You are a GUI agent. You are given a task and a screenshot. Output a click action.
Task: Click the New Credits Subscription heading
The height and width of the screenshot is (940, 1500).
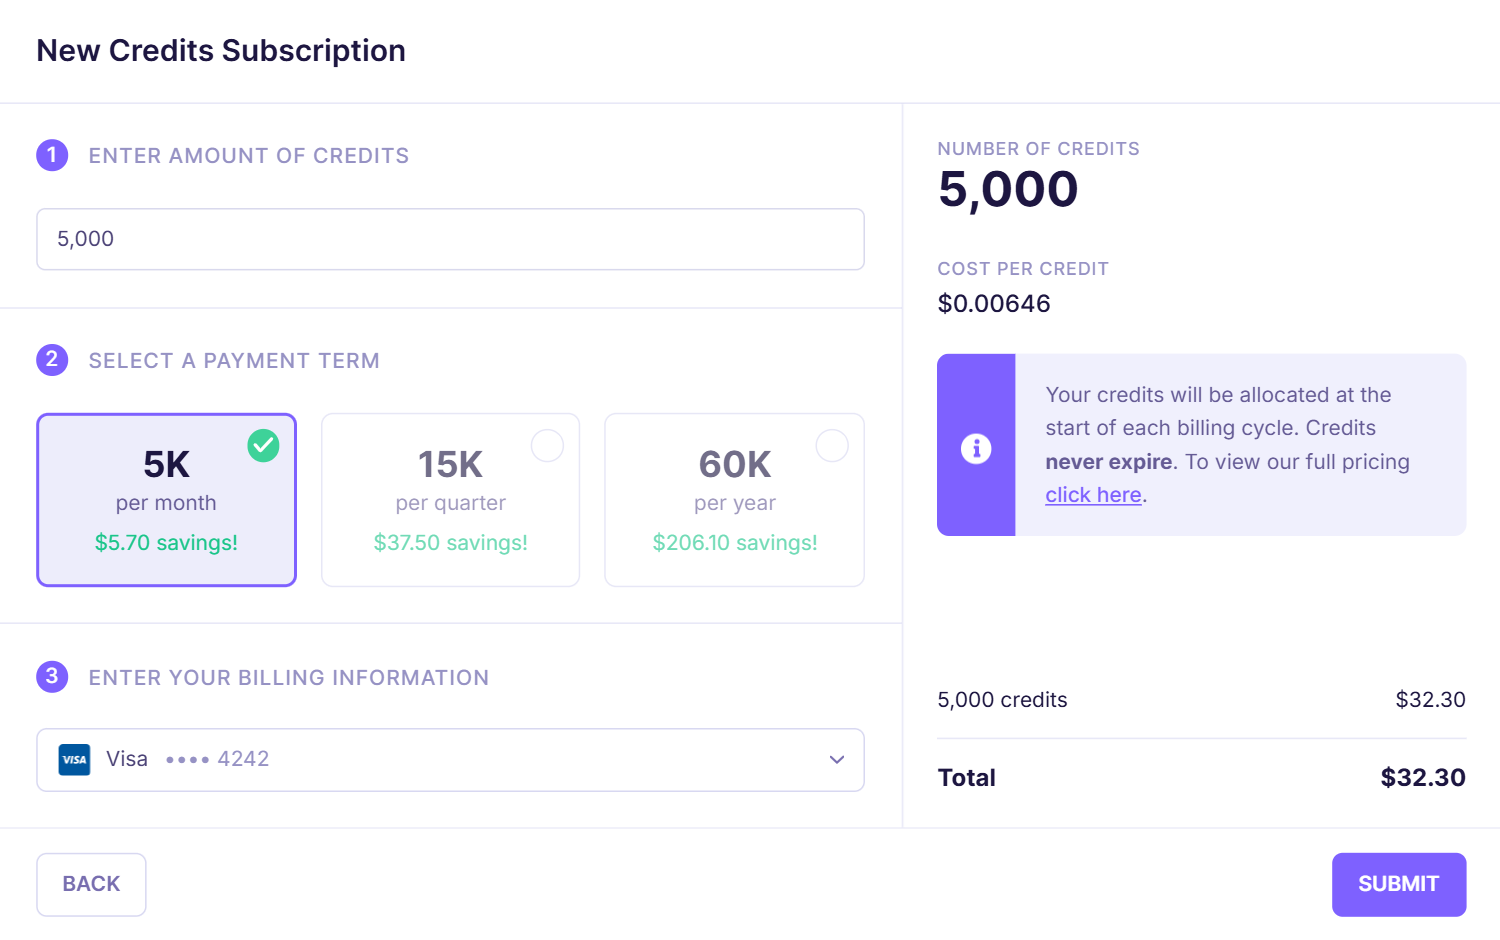(x=221, y=50)
